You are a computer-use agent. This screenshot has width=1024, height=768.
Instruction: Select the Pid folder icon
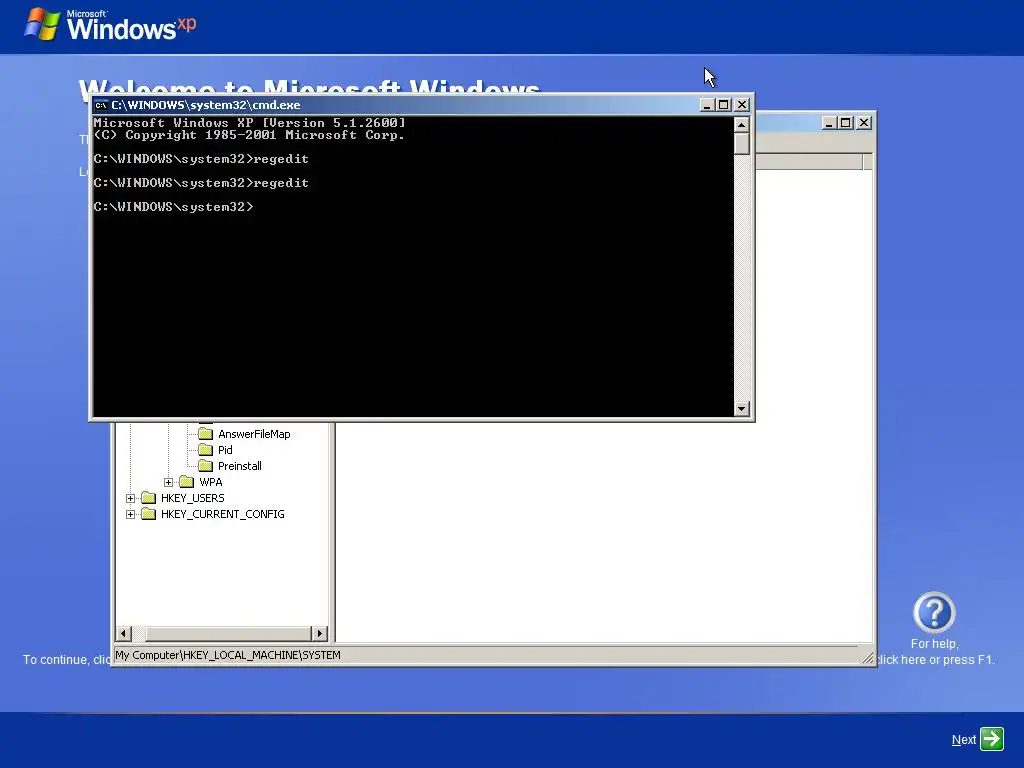pyautogui.click(x=206, y=450)
